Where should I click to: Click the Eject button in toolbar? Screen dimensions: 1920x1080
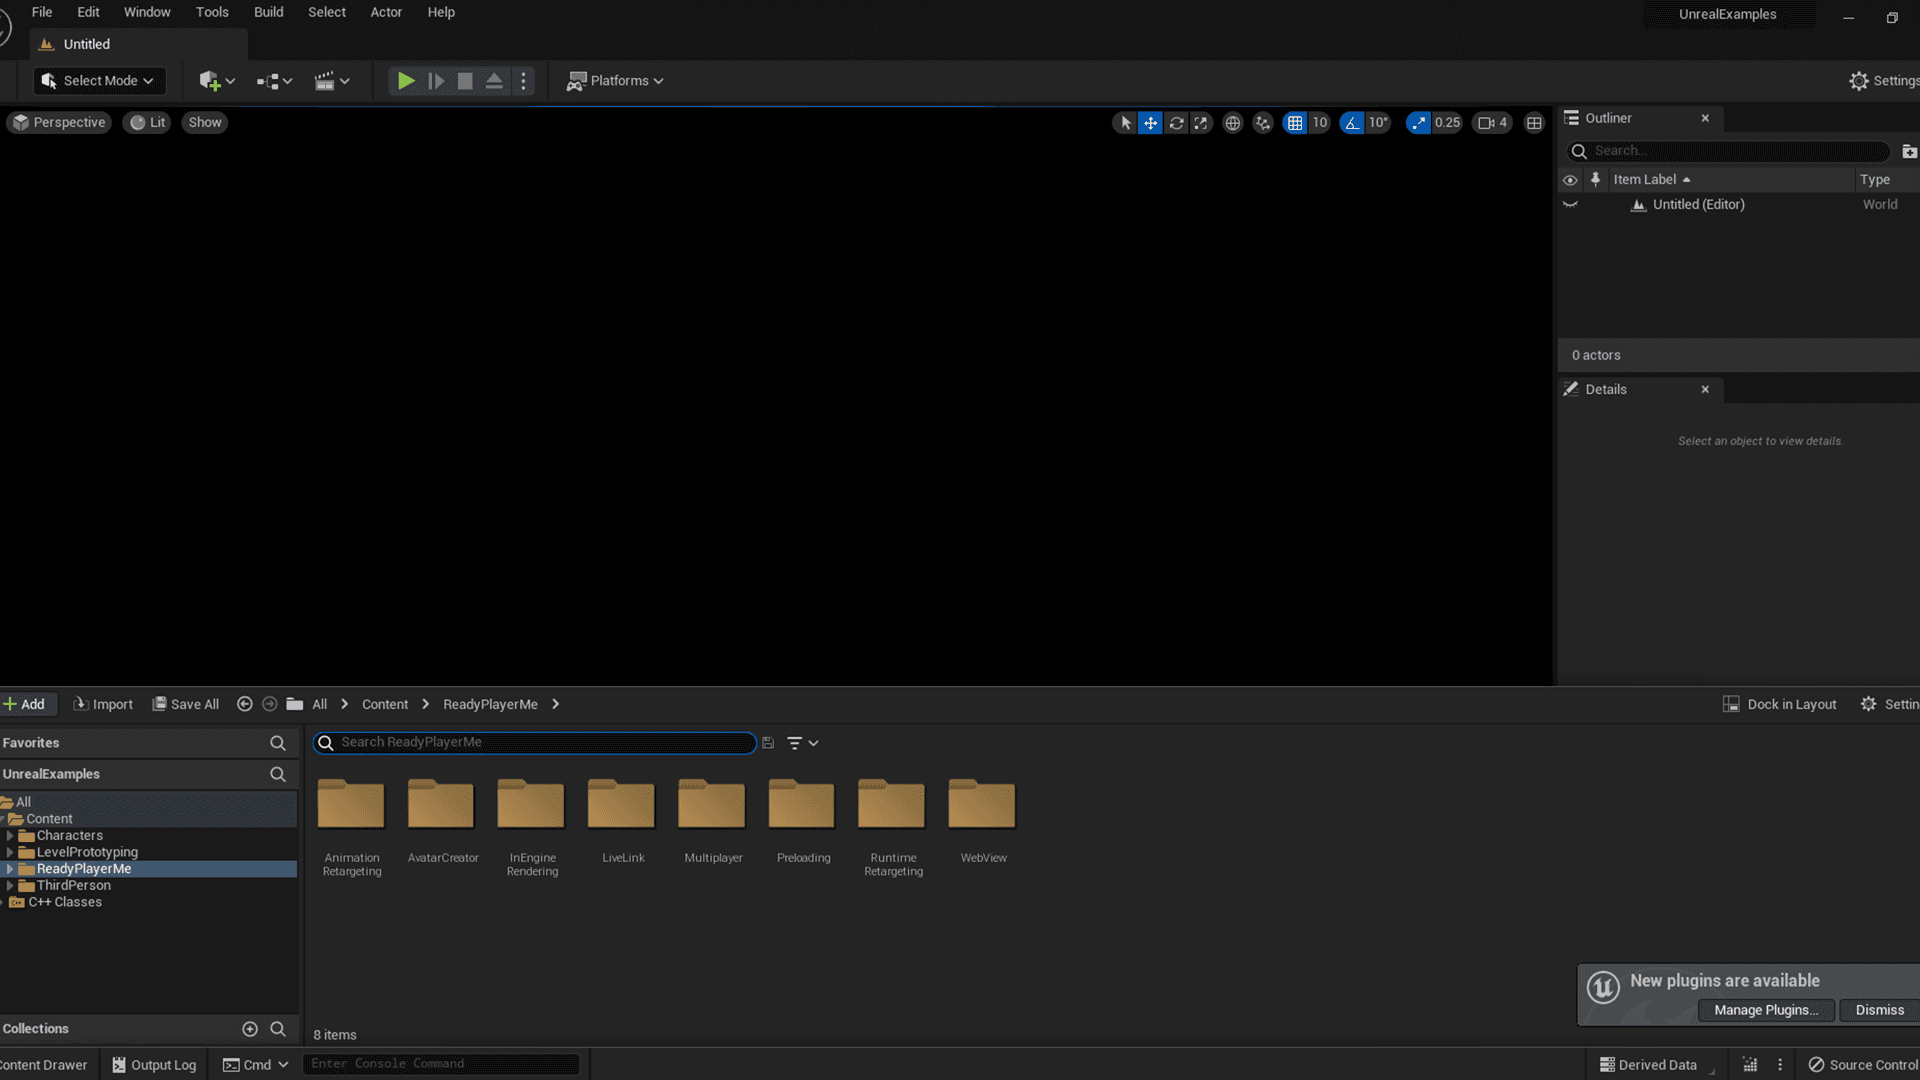click(x=494, y=81)
